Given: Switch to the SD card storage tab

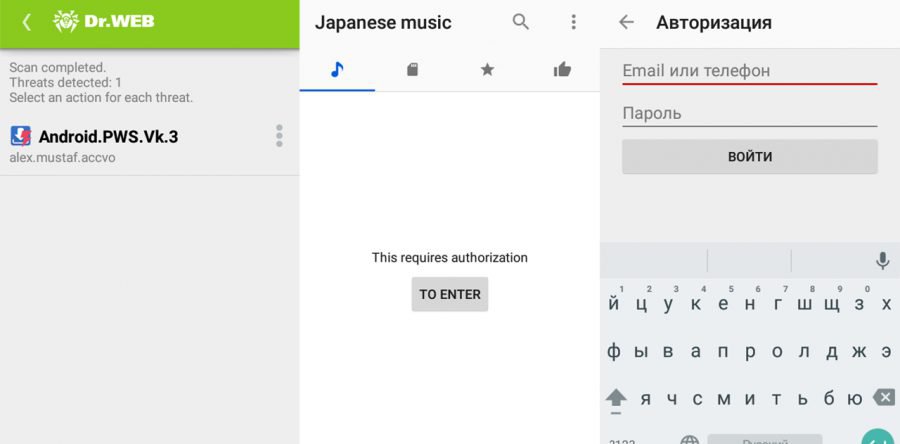Looking at the screenshot, I should coord(412,70).
